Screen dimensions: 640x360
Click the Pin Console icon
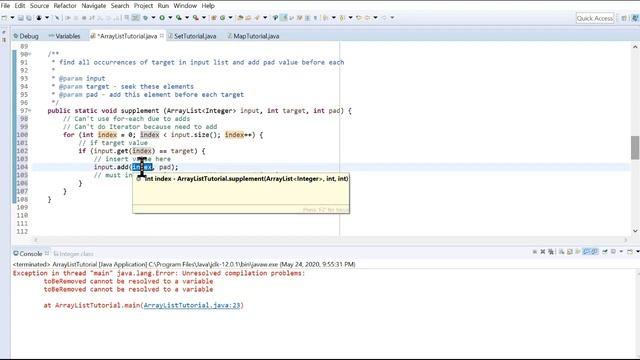(605, 251)
